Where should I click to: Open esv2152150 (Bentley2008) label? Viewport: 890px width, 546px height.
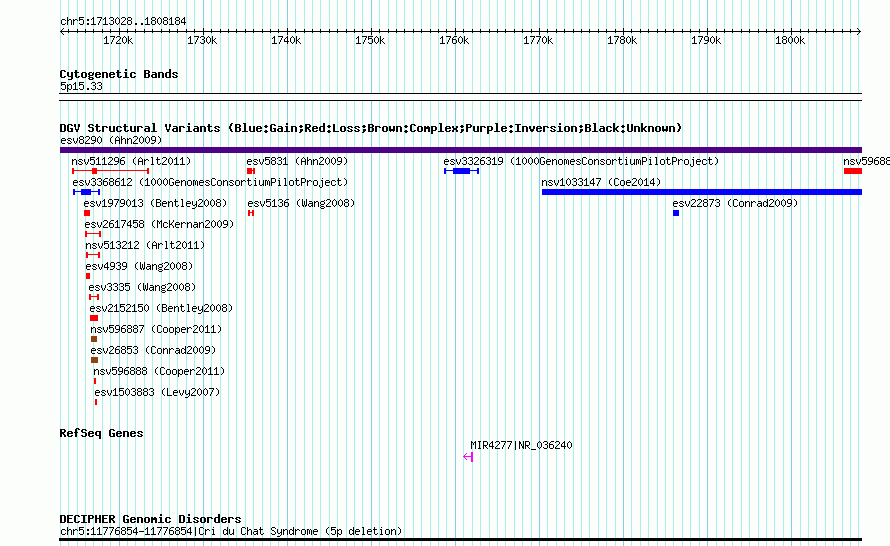pos(161,308)
